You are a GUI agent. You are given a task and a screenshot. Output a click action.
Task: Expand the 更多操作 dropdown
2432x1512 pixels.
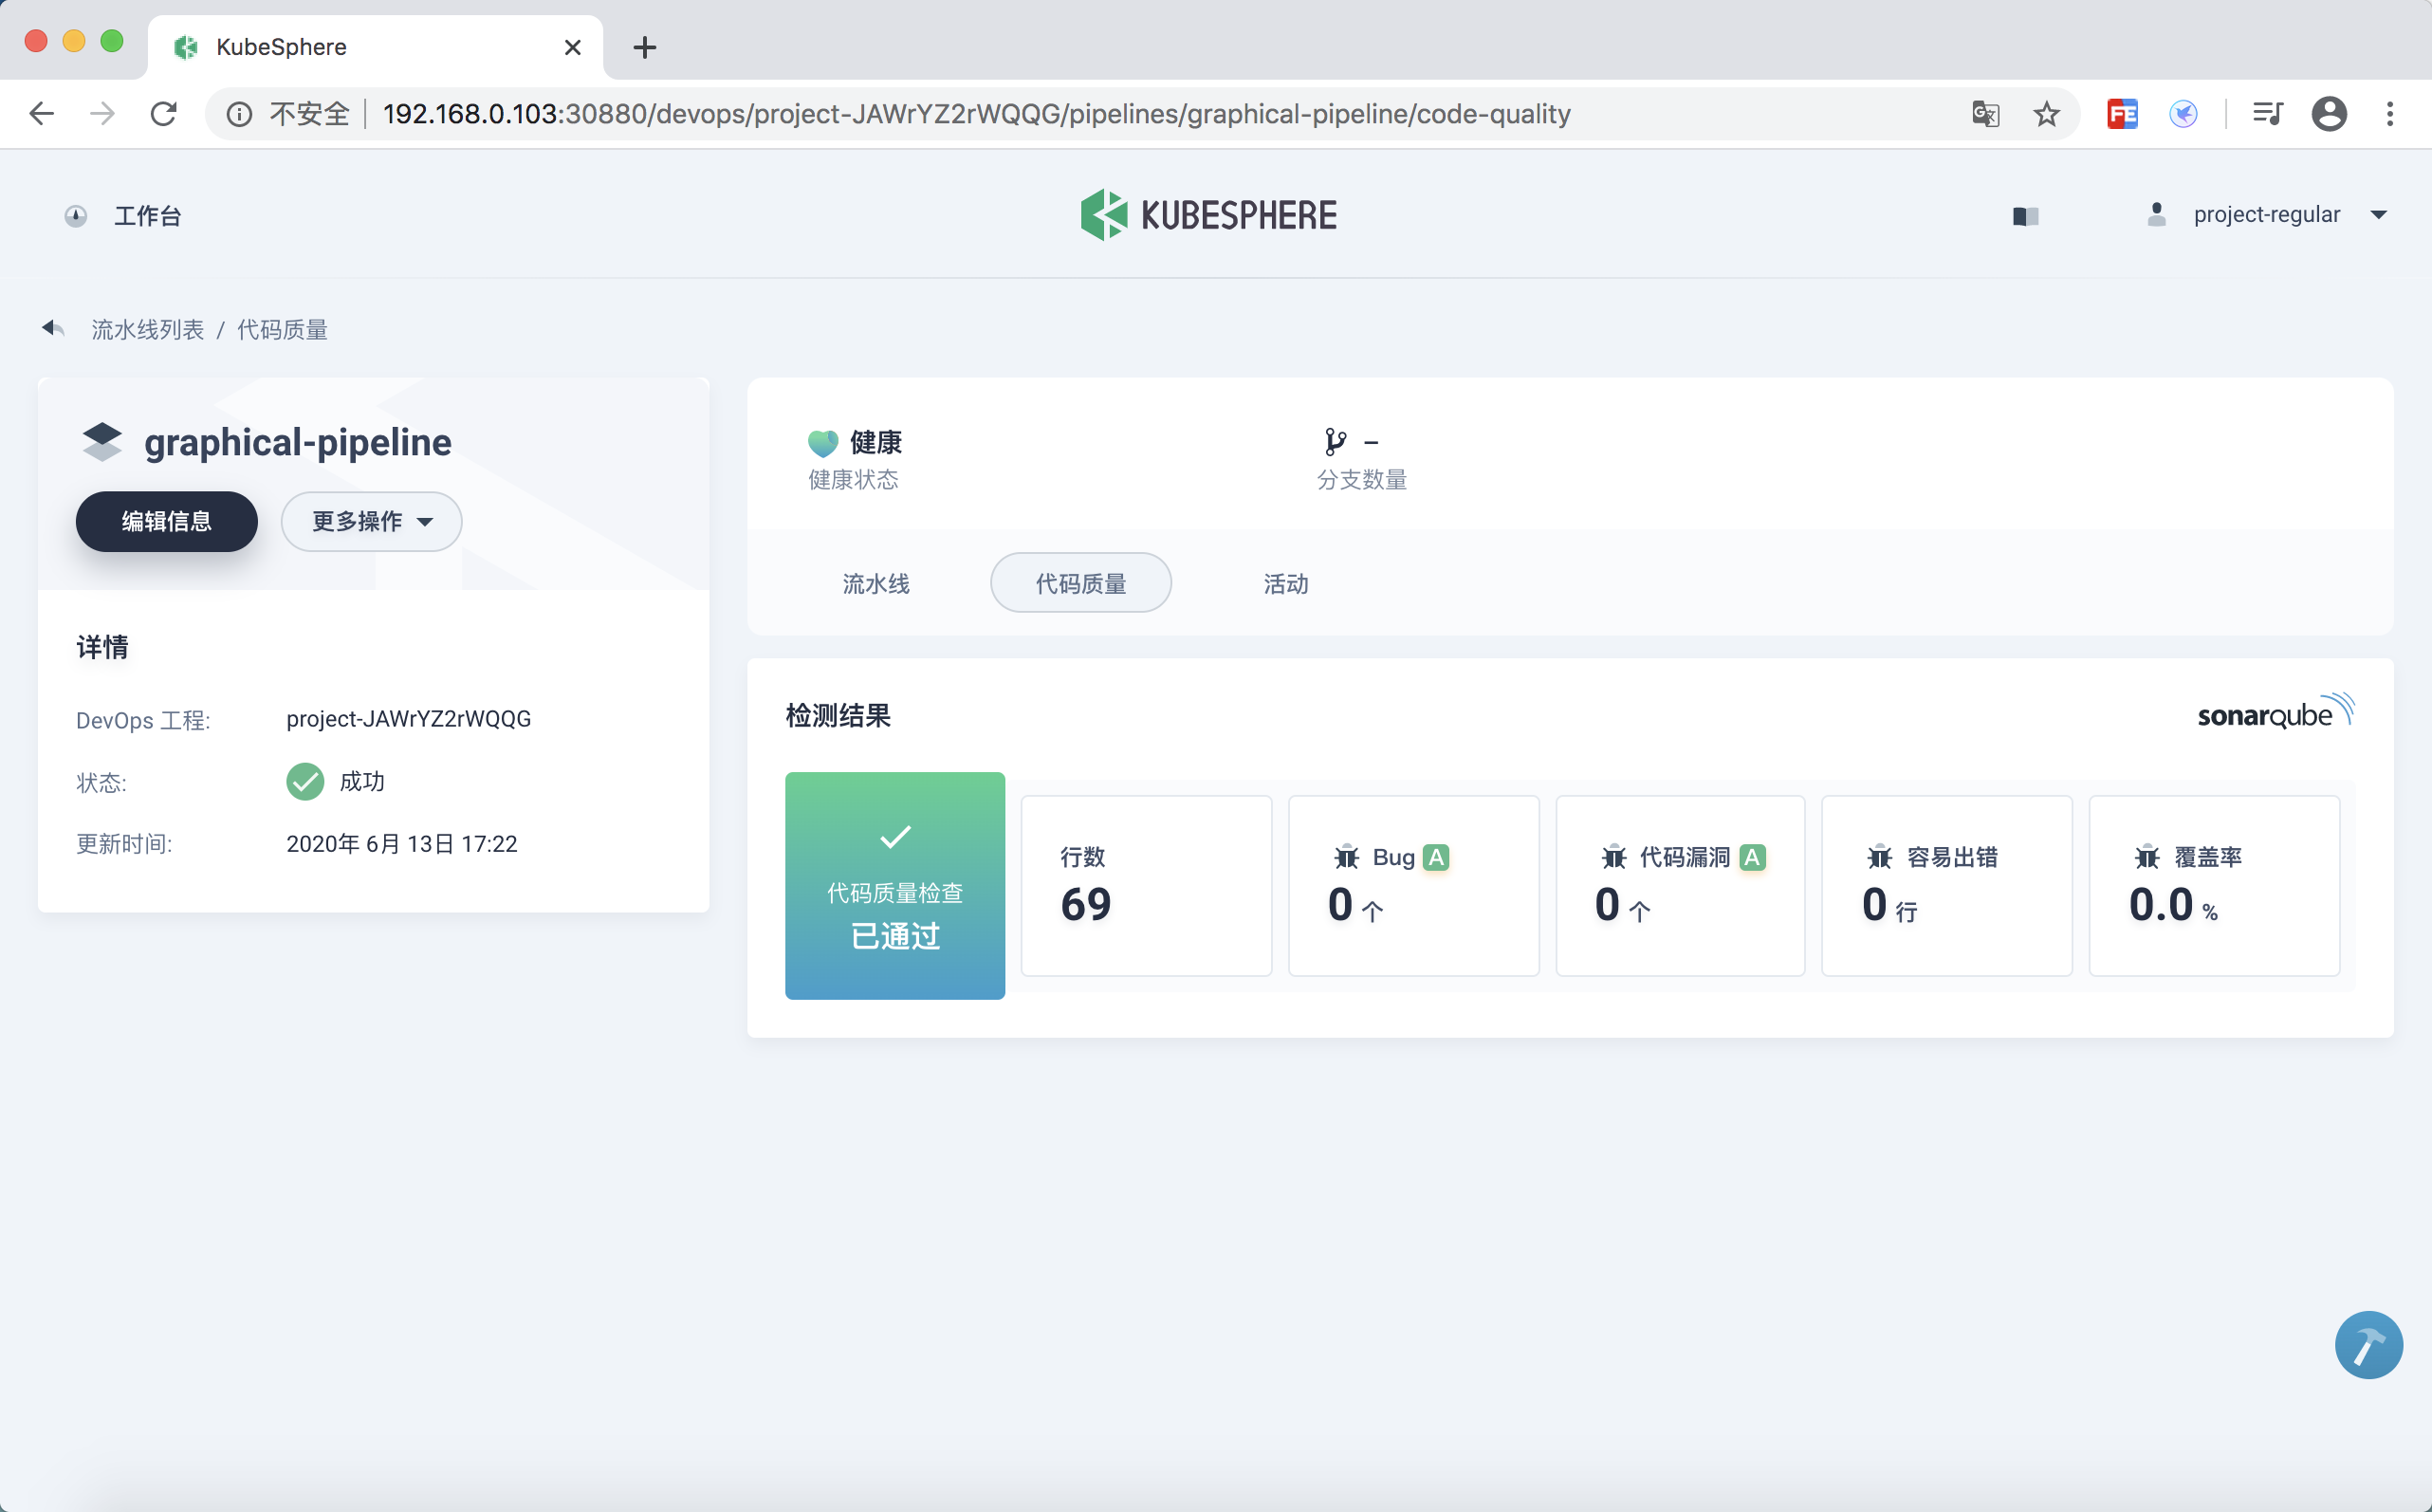point(371,521)
